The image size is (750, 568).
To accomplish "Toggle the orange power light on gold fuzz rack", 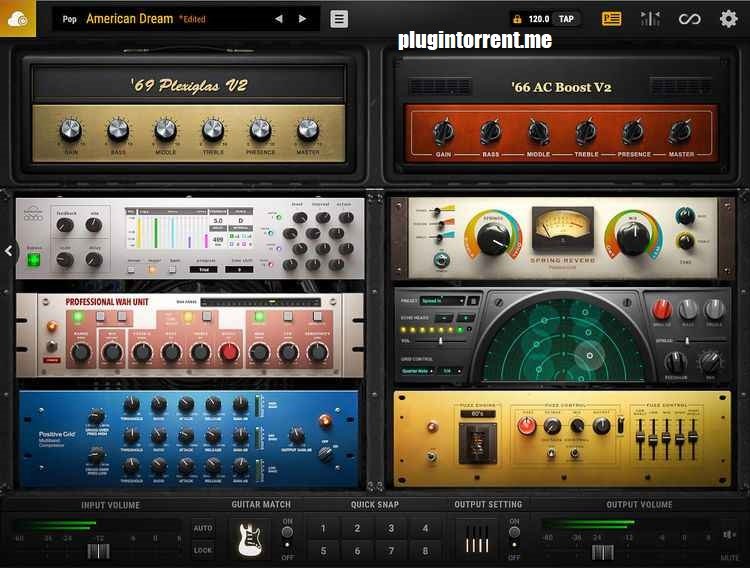I will coord(432,426).
